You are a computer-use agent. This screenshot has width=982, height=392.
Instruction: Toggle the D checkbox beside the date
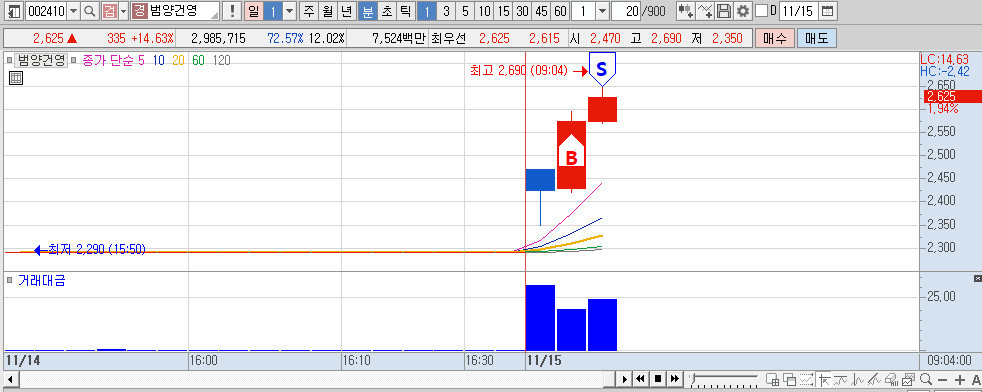(761, 11)
